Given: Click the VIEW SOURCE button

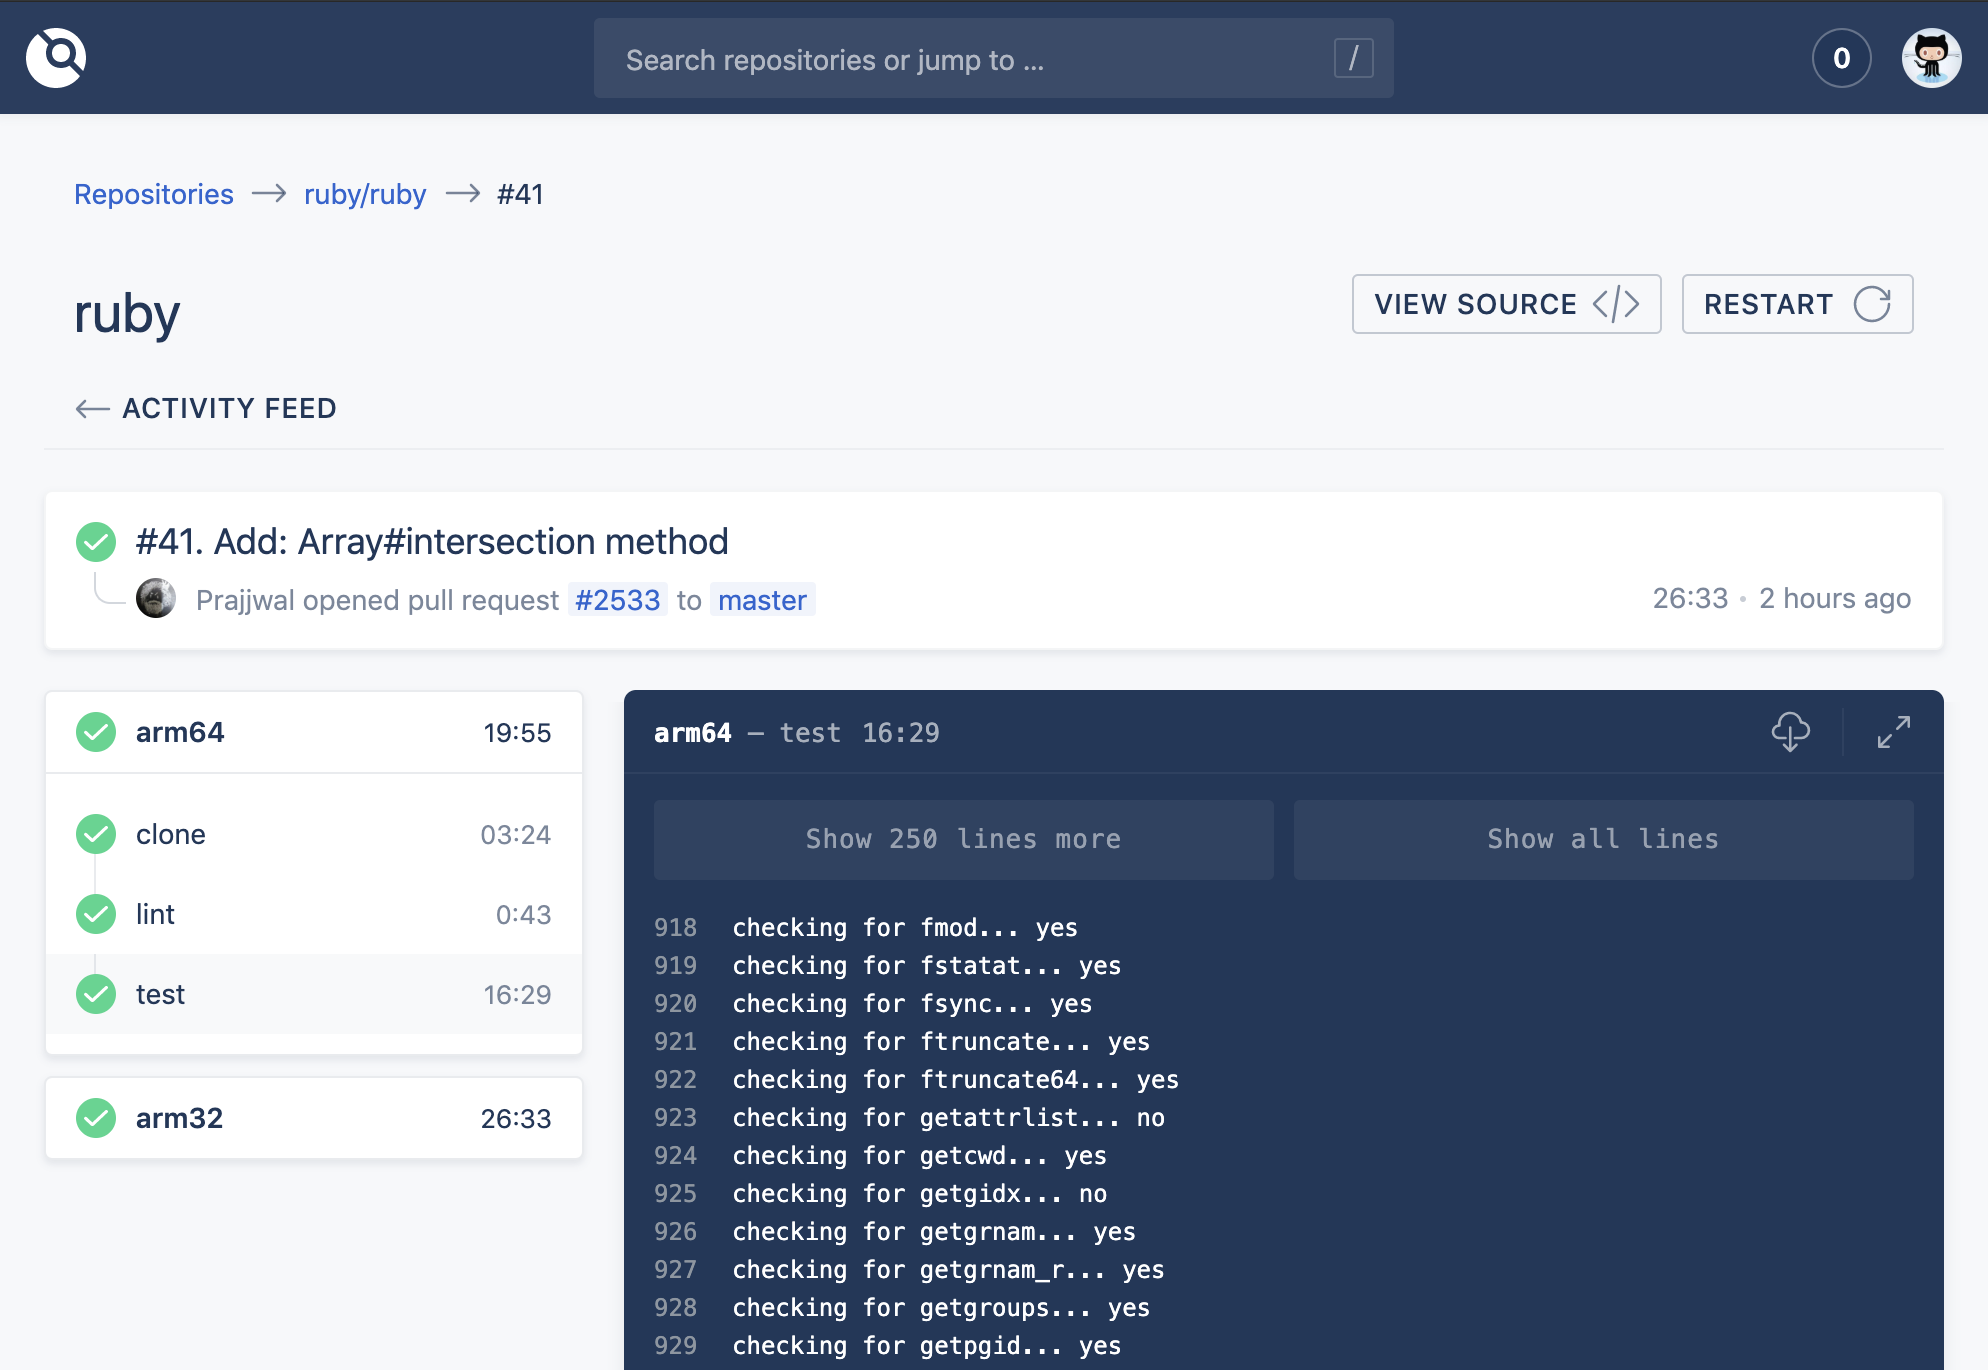Looking at the screenshot, I should coord(1505,304).
